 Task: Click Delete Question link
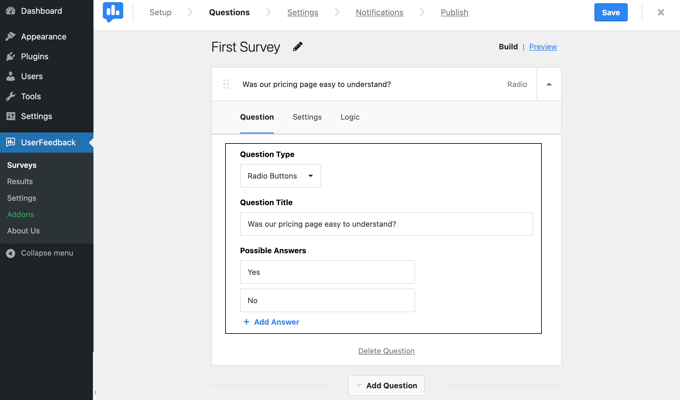(386, 351)
